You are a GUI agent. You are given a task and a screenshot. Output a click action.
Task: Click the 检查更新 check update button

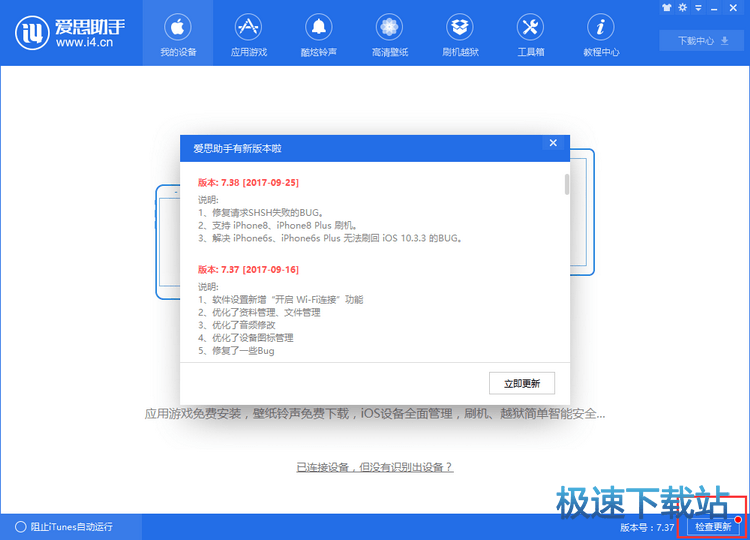tap(713, 527)
